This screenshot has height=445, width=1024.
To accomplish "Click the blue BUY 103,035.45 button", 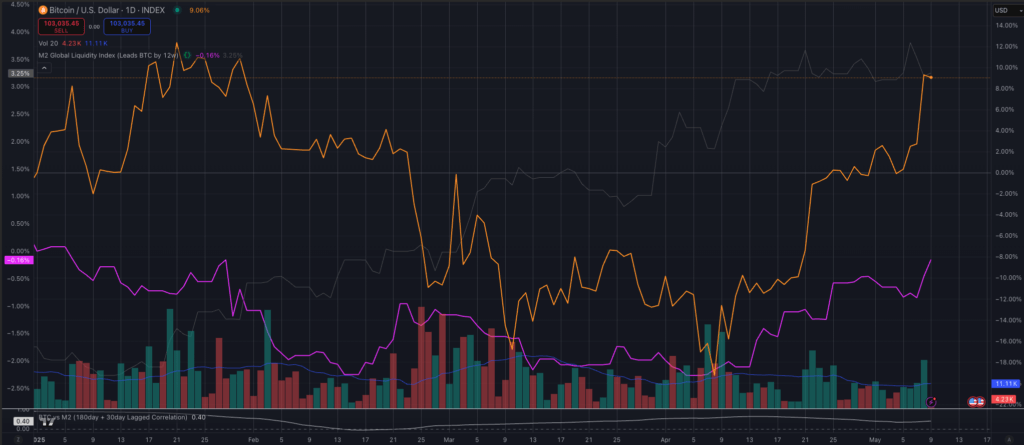I will (x=127, y=26).
